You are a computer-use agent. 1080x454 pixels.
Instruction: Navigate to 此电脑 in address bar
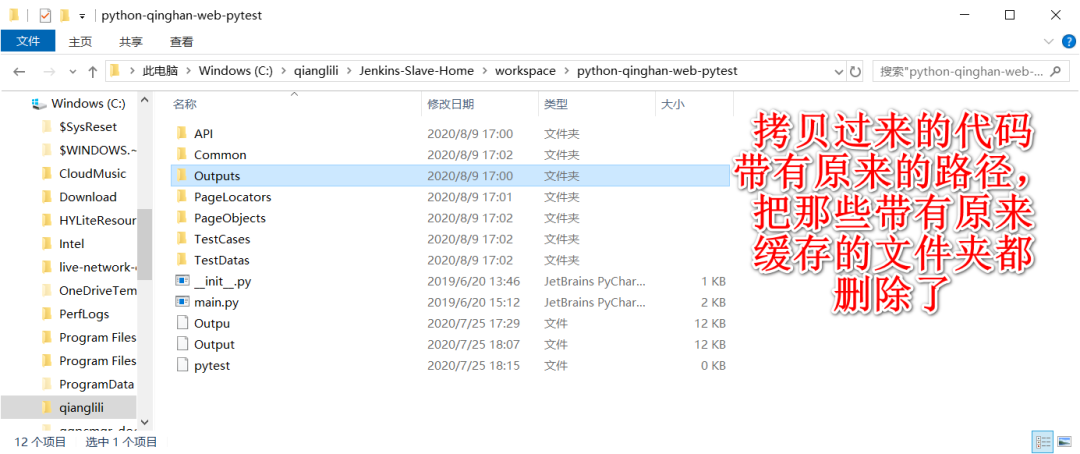click(160, 70)
